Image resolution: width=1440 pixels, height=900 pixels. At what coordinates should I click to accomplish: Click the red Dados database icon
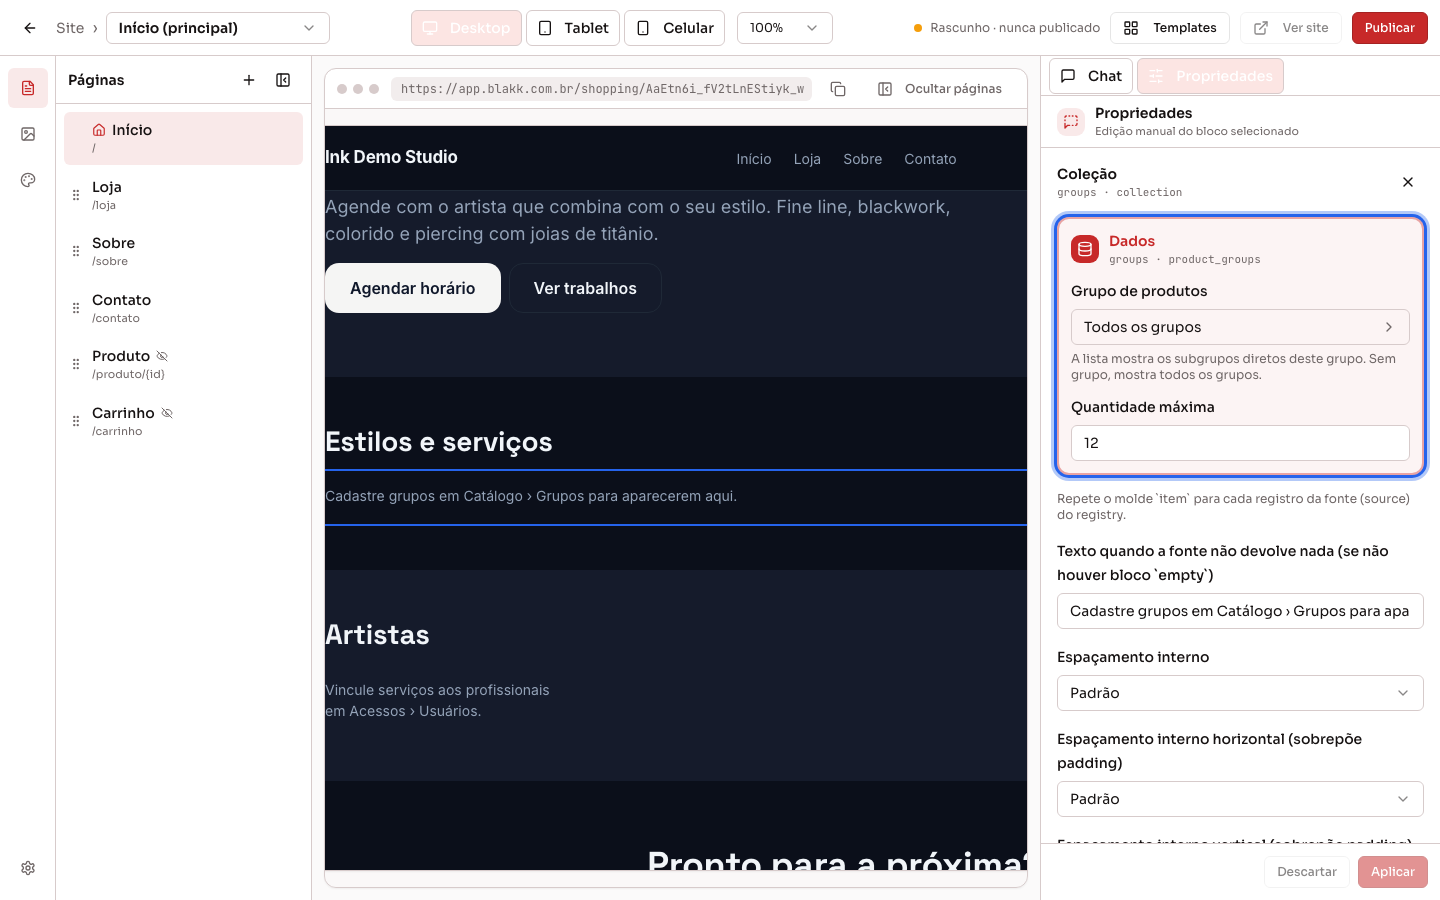[1085, 249]
